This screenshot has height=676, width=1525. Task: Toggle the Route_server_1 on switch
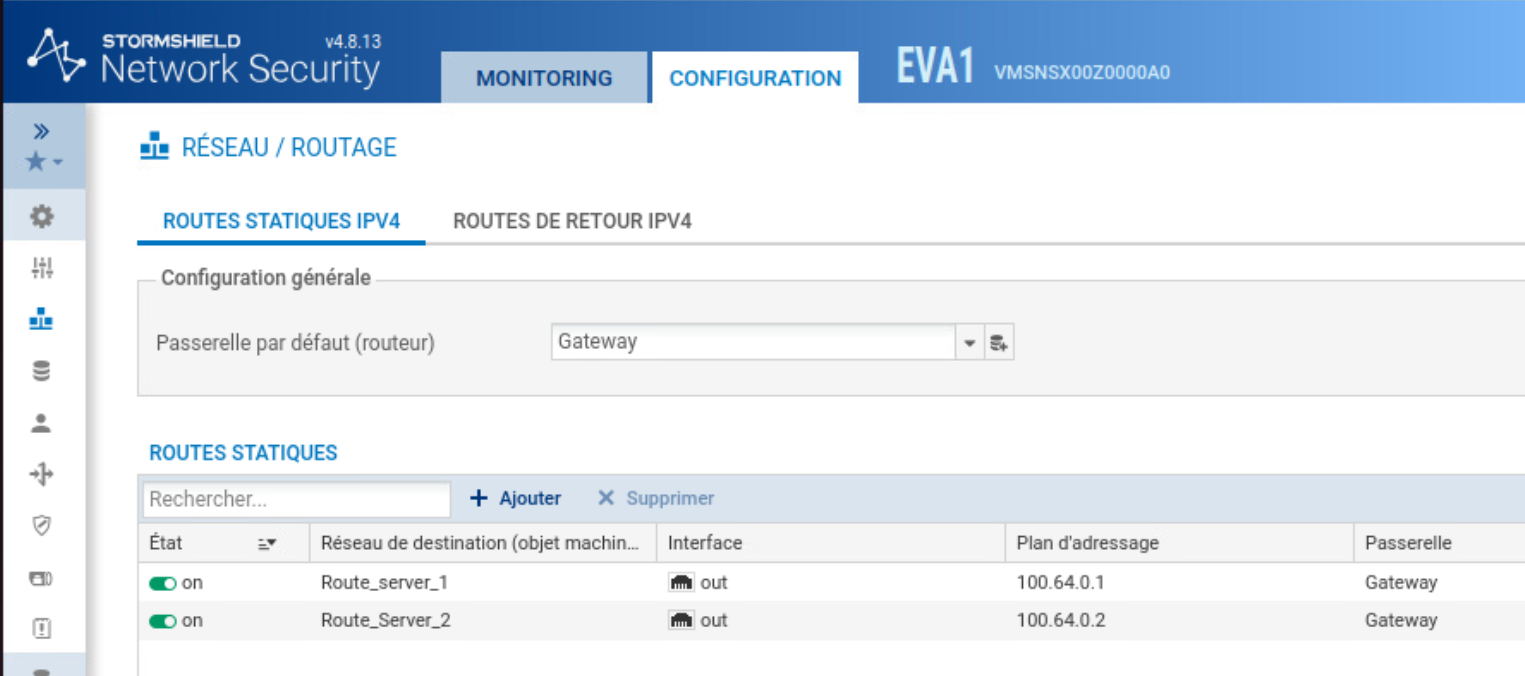coord(163,583)
